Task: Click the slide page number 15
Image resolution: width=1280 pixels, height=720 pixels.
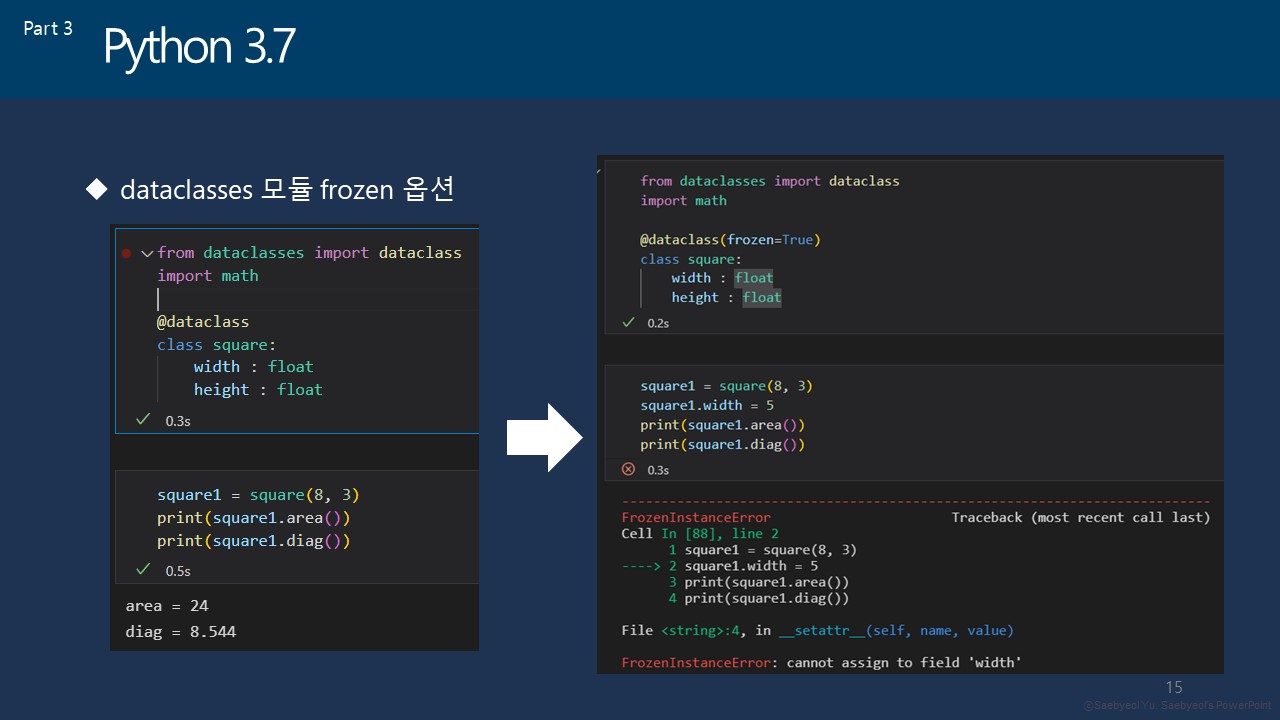Action: click(1174, 687)
